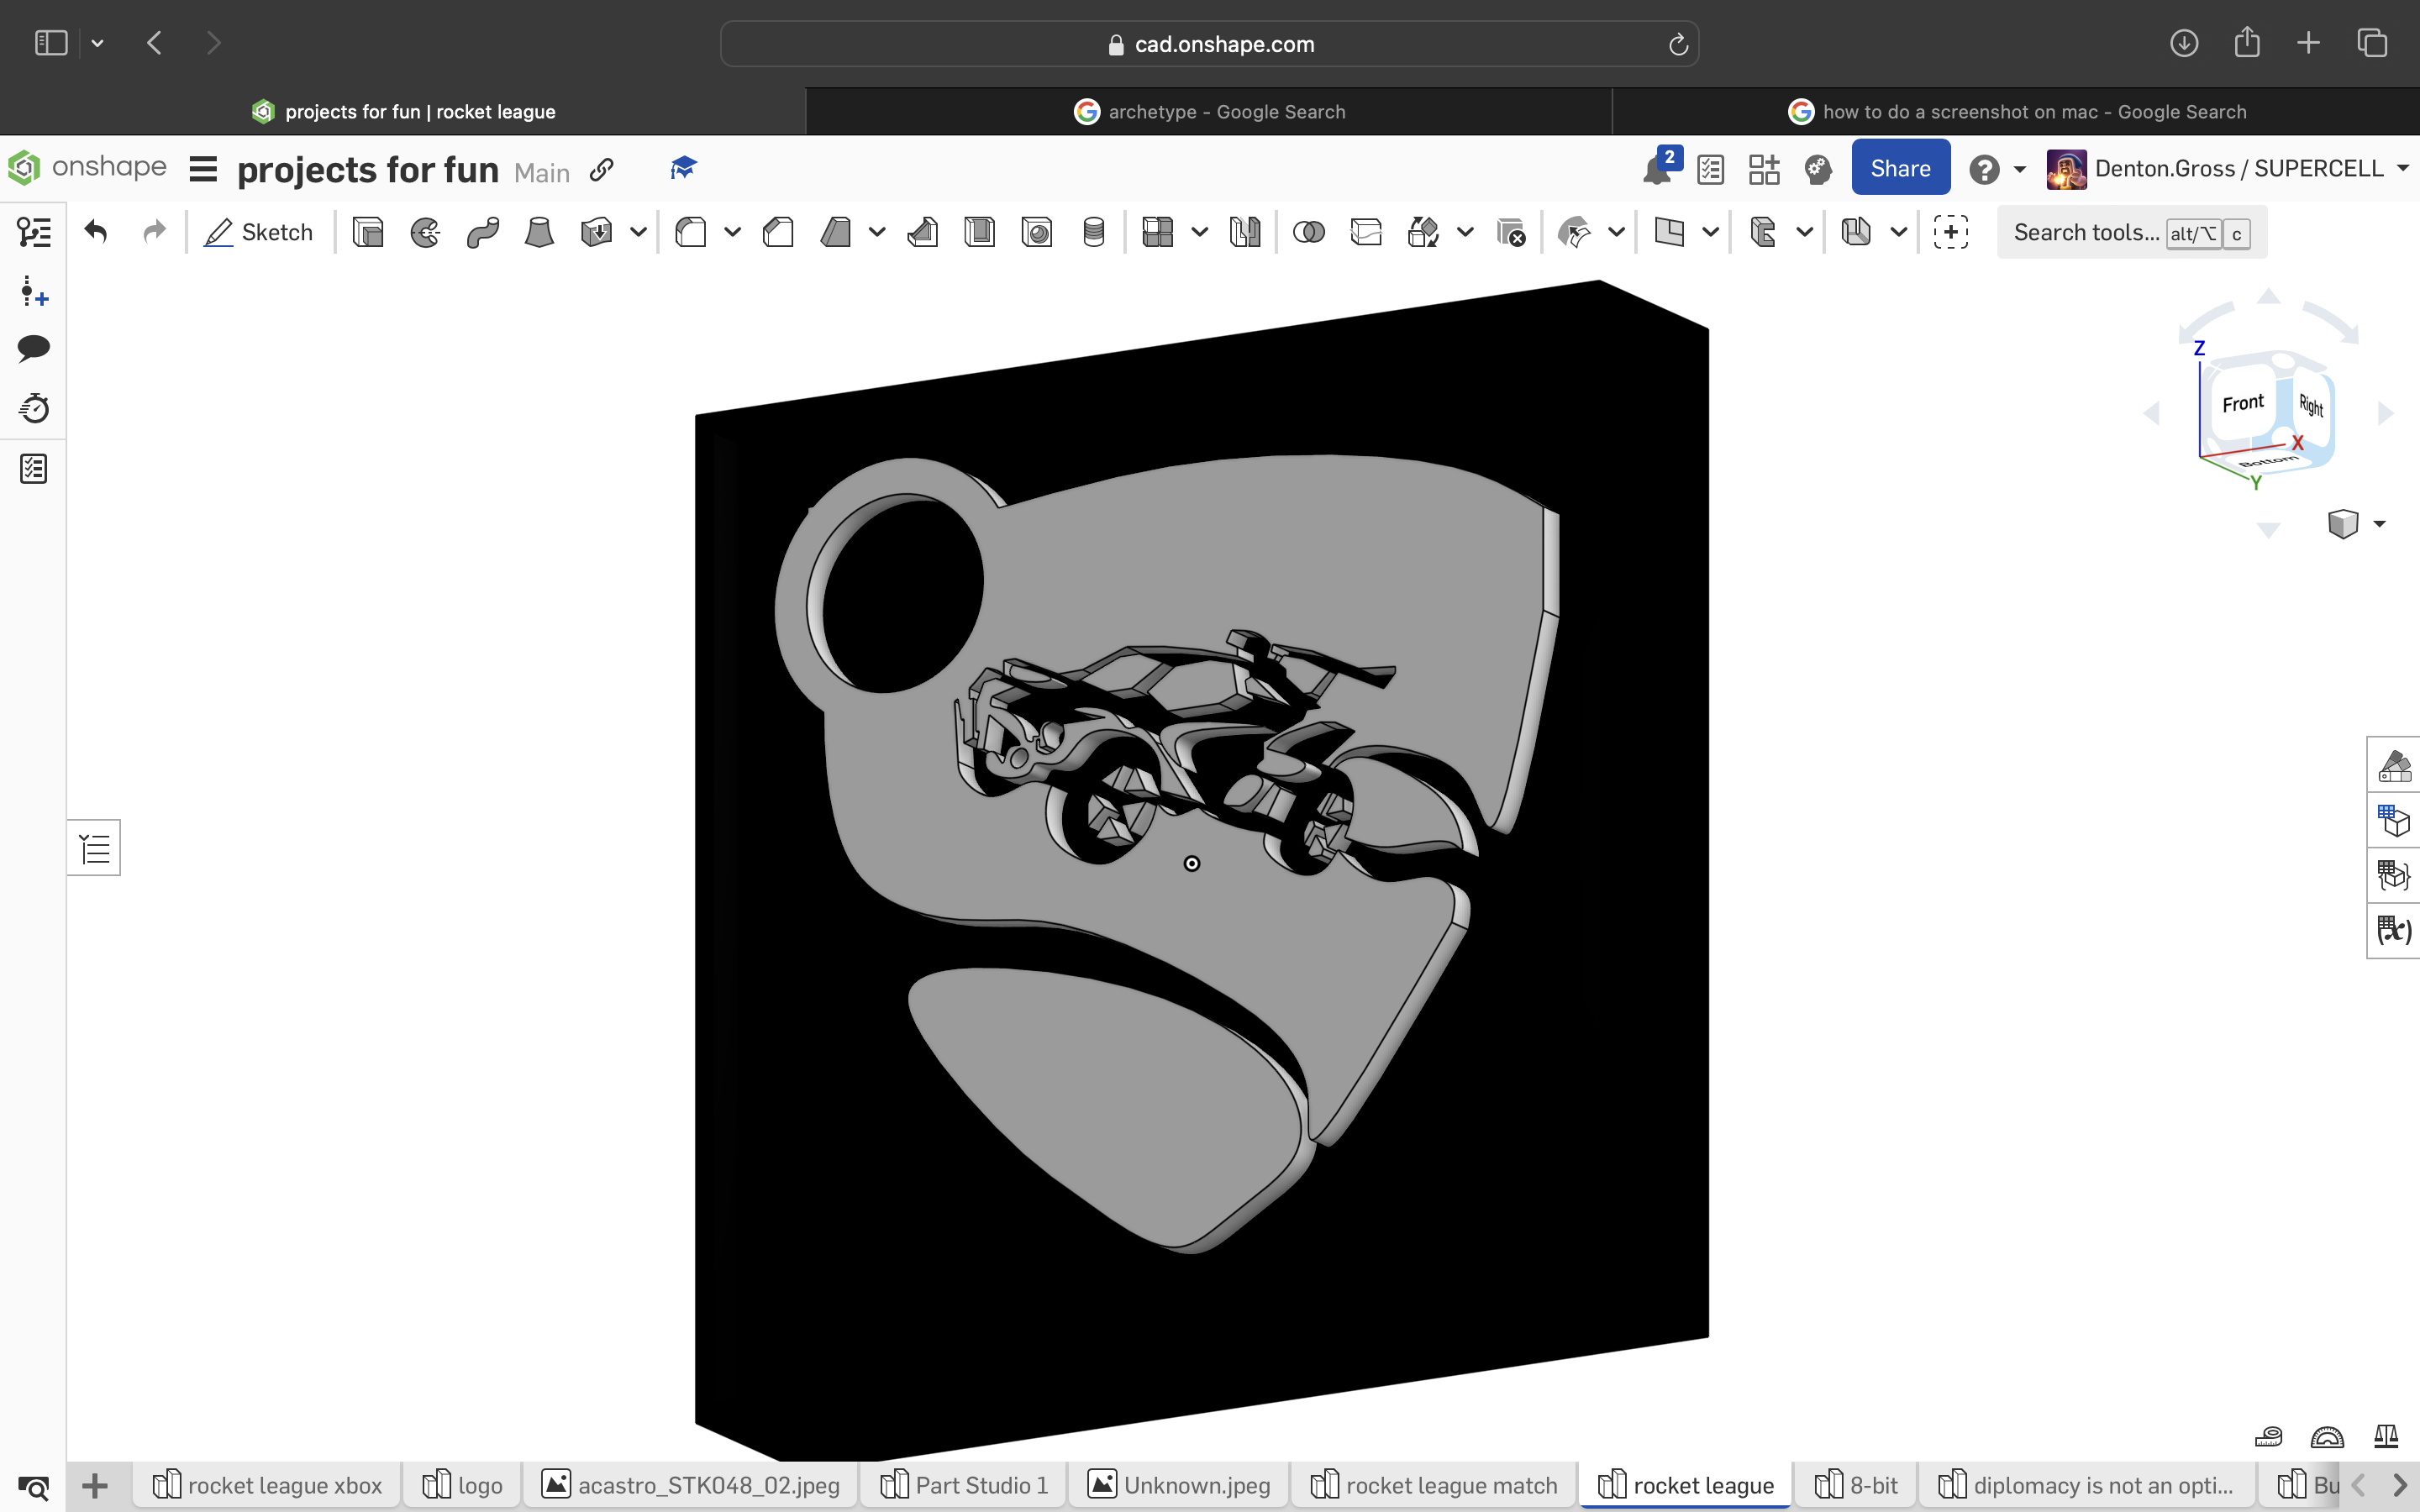
Task: Click the Share button
Action: (1900, 168)
